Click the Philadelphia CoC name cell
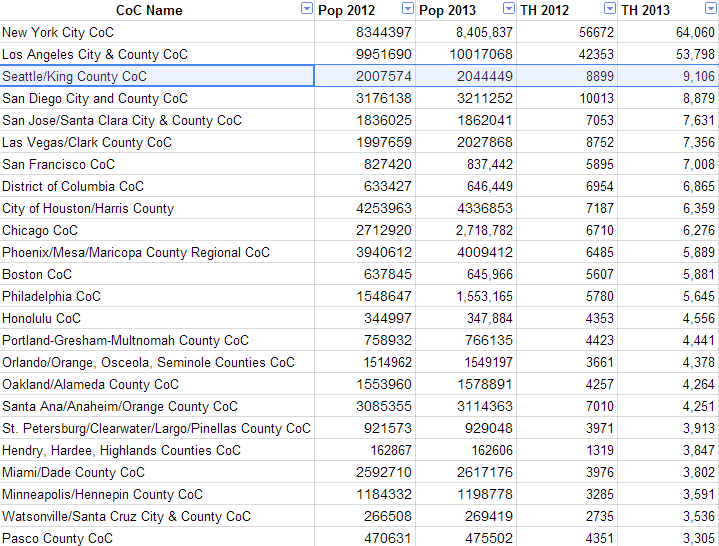 click(x=157, y=296)
